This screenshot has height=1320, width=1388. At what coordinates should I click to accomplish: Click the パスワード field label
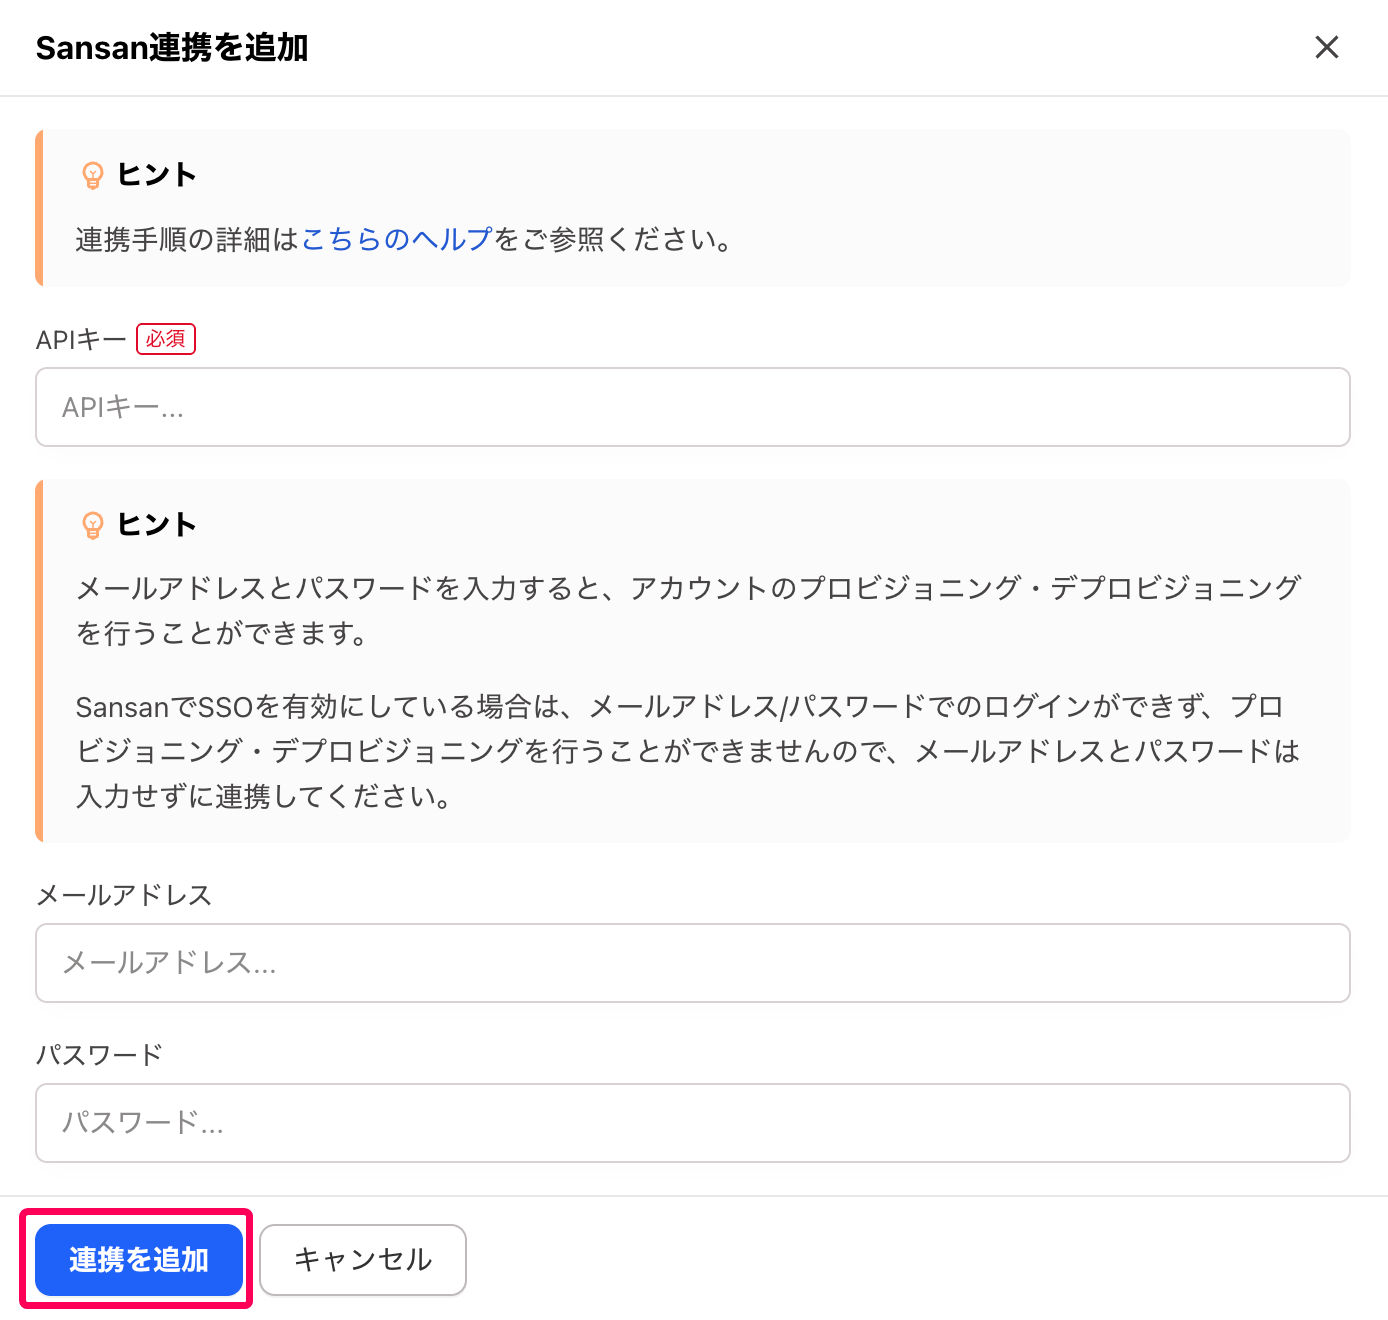tap(99, 1055)
